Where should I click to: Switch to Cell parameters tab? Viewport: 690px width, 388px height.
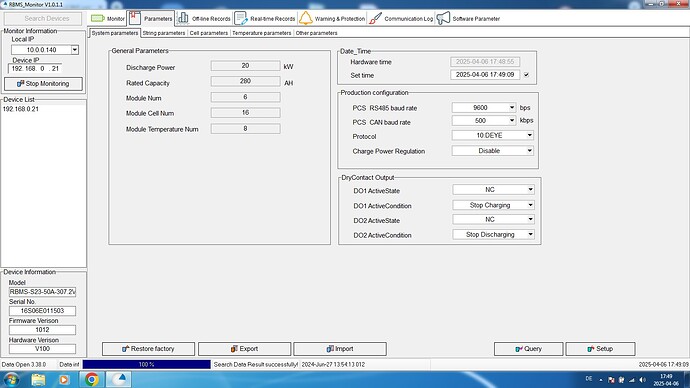pos(209,33)
